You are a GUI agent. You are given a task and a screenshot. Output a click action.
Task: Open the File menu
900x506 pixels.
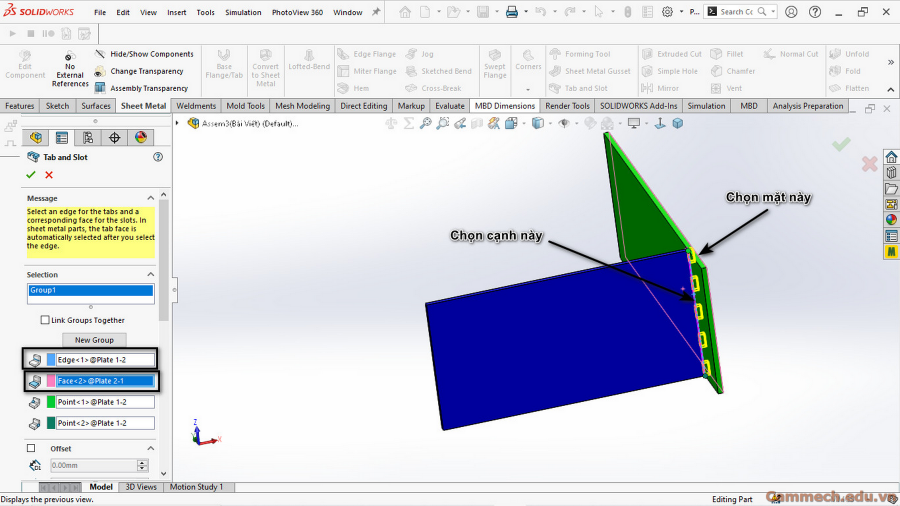[x=100, y=12]
